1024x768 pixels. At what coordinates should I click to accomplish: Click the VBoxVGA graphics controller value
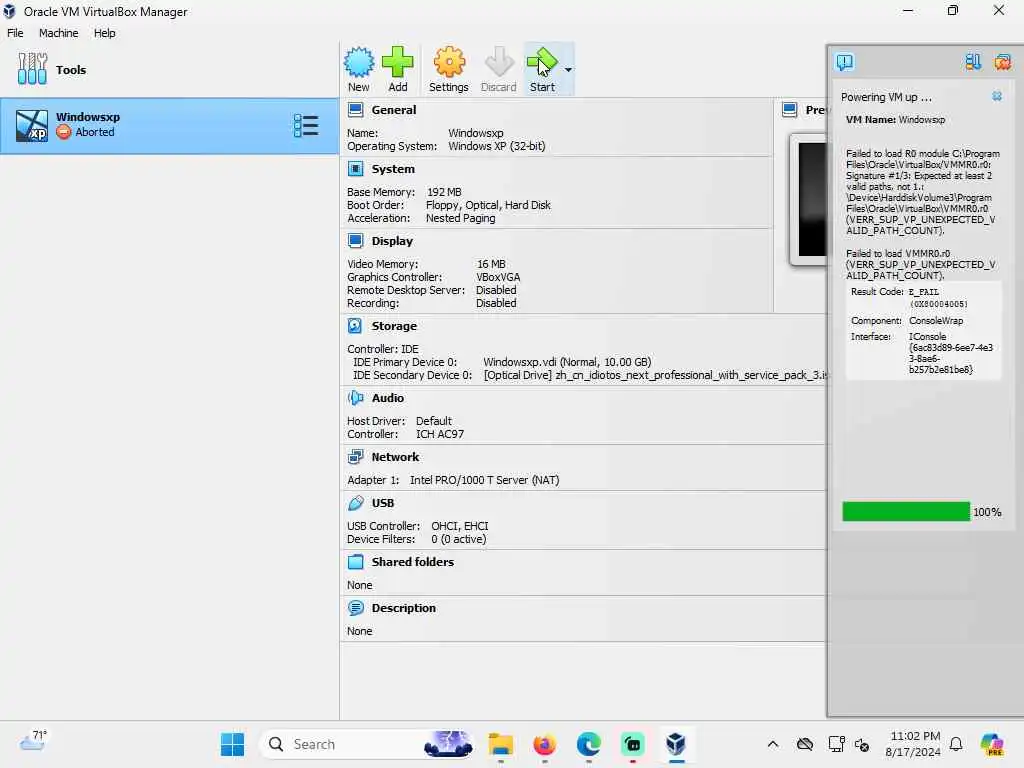coord(498,277)
